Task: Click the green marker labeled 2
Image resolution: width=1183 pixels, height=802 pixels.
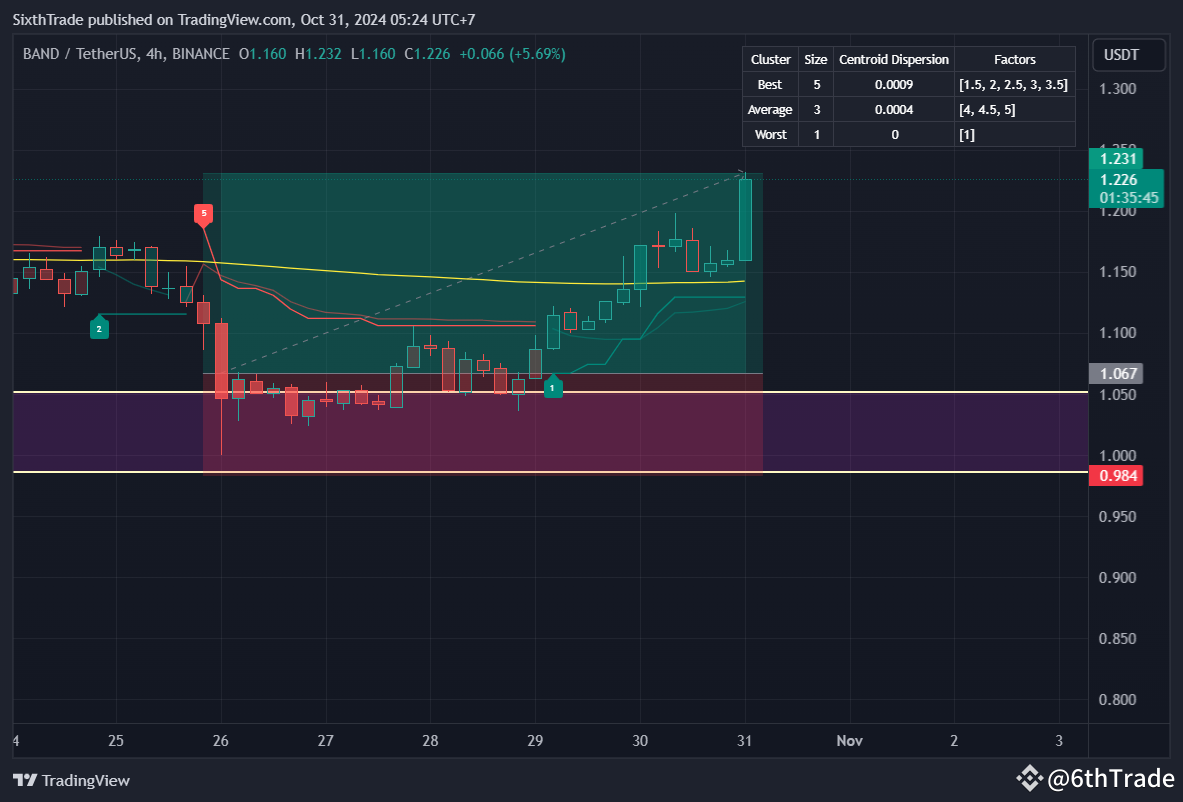Action: click(99, 328)
